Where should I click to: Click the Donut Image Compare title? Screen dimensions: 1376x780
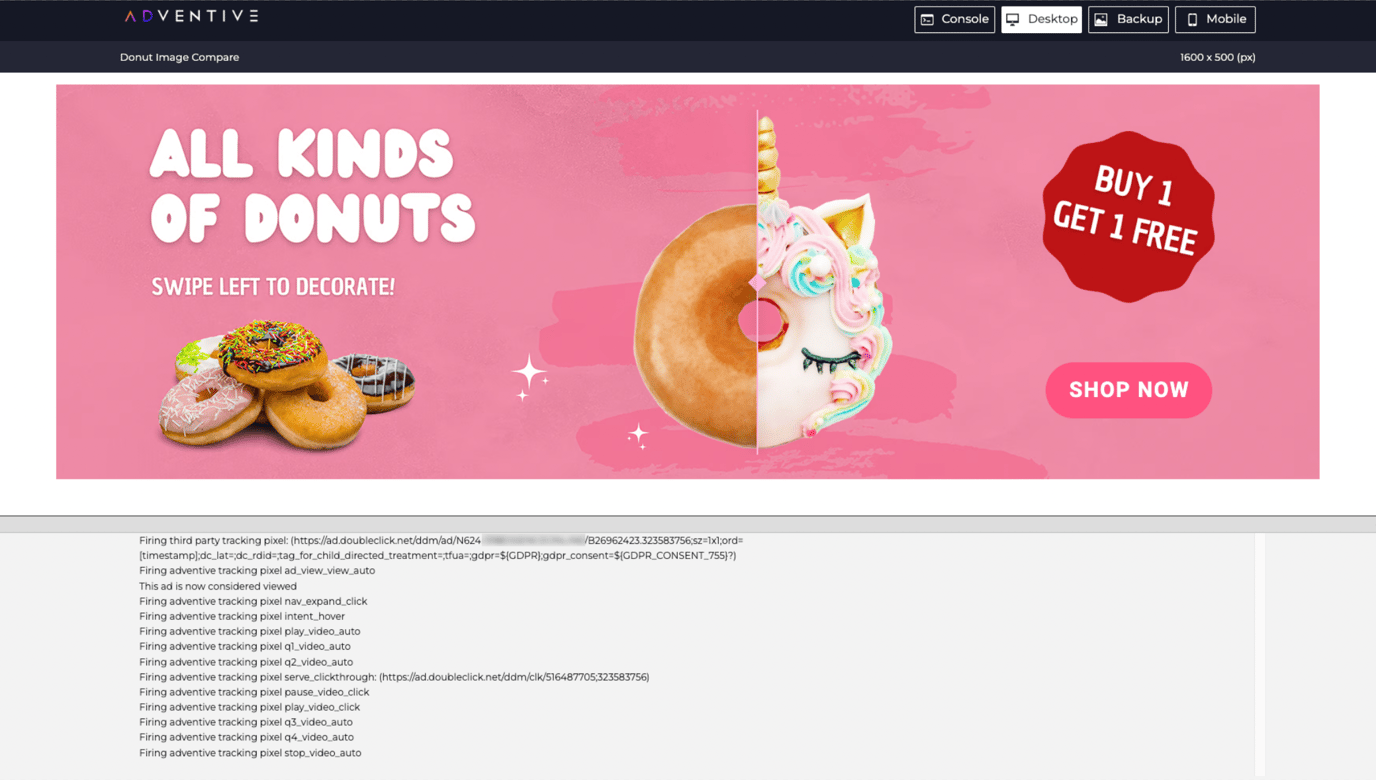(180, 57)
